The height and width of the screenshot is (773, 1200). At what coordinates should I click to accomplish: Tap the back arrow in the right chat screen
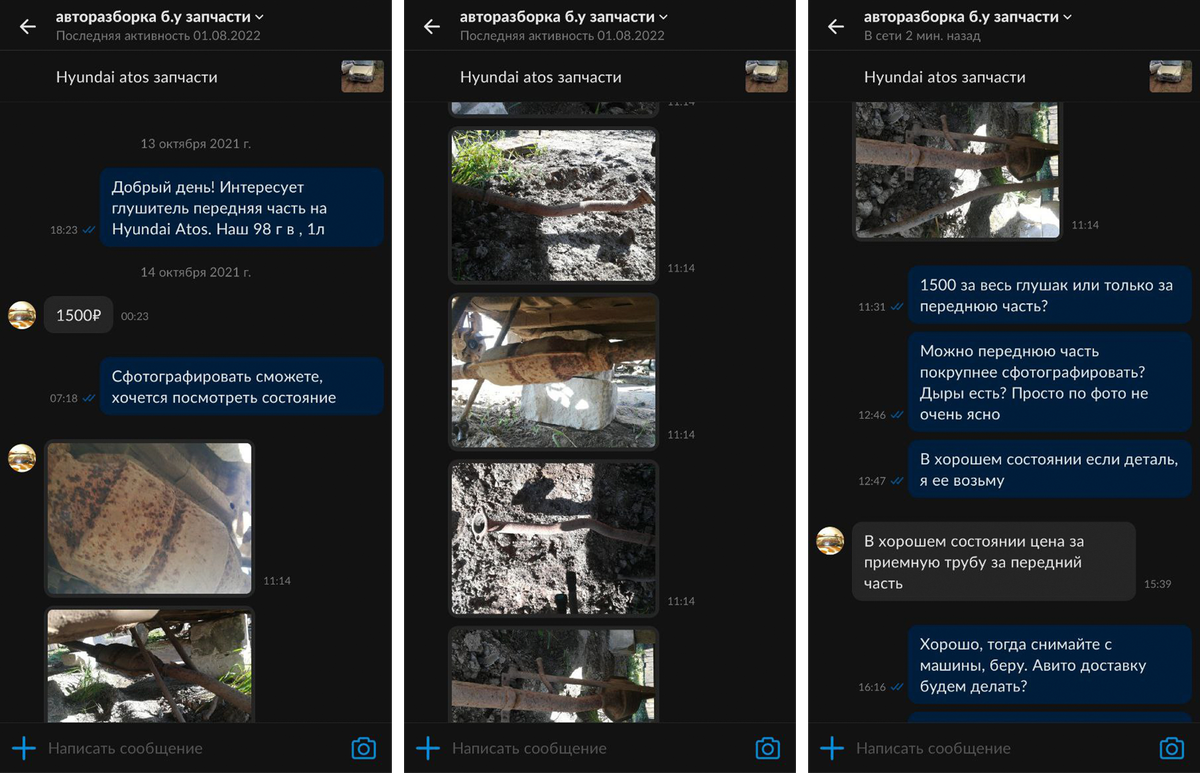point(835,26)
